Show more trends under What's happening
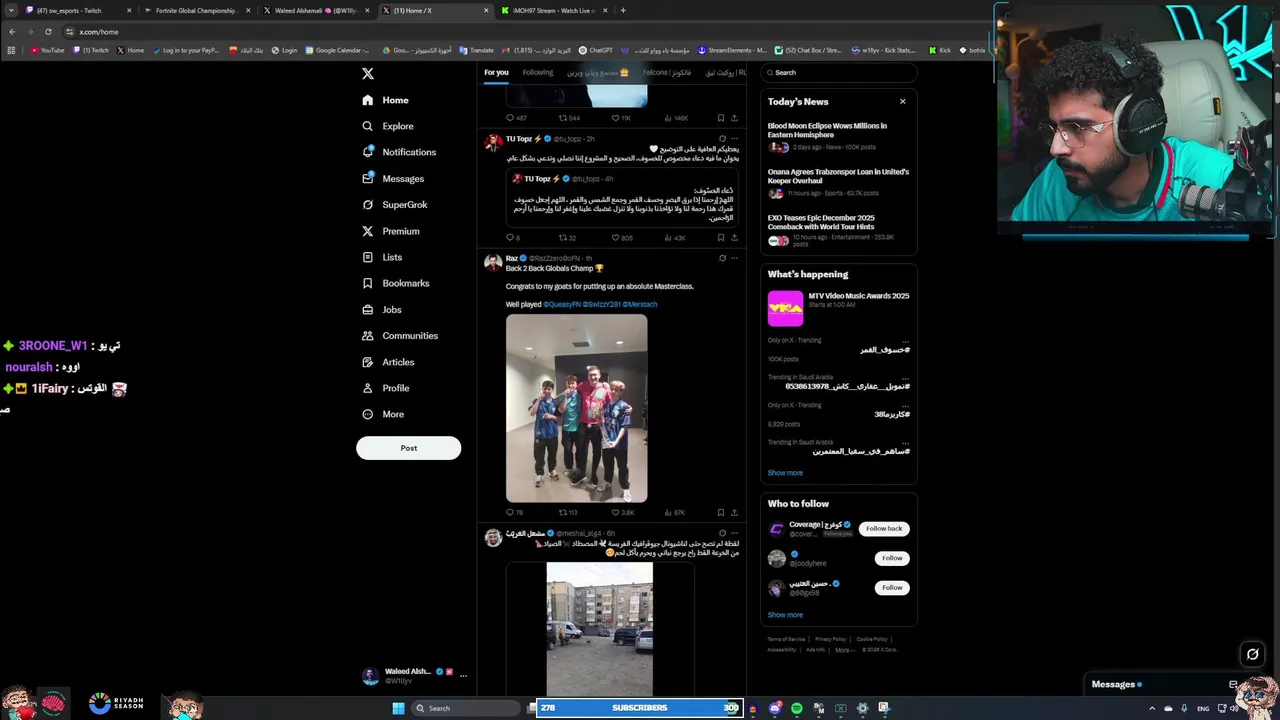This screenshot has width=1280, height=720. point(785,473)
